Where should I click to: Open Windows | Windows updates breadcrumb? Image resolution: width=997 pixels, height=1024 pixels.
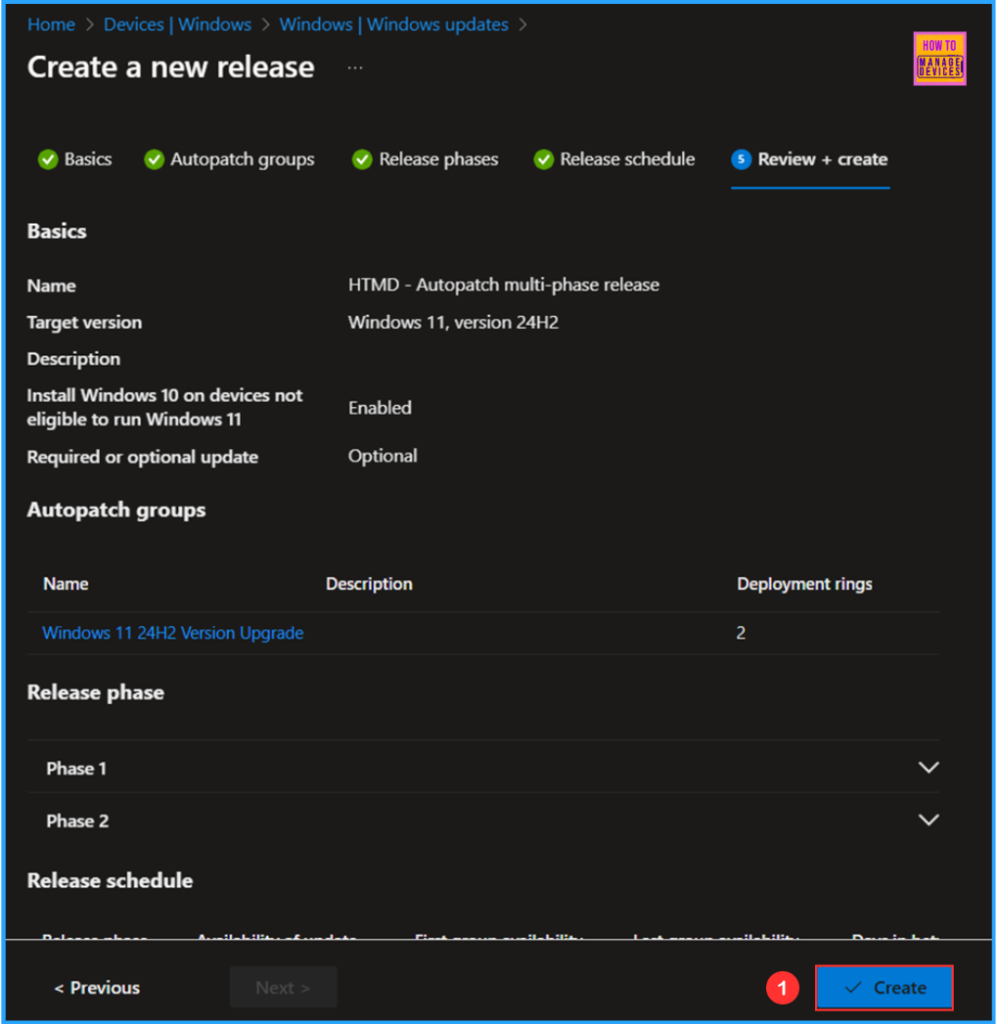[394, 24]
